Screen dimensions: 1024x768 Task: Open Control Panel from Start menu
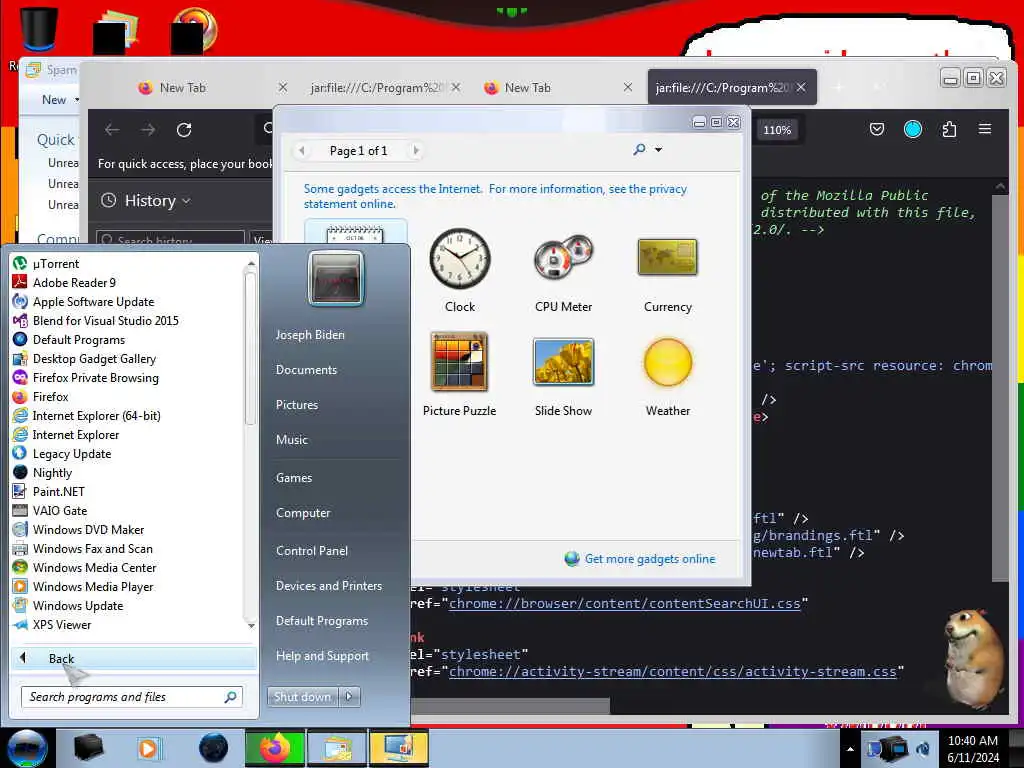[x=312, y=551]
